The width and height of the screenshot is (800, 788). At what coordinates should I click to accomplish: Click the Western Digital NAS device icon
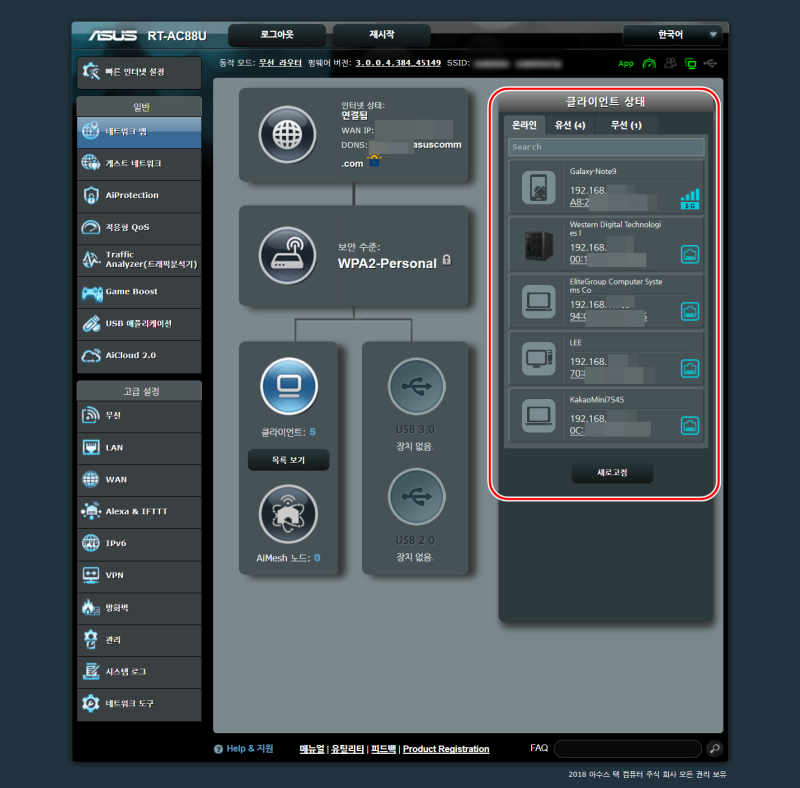pos(539,245)
